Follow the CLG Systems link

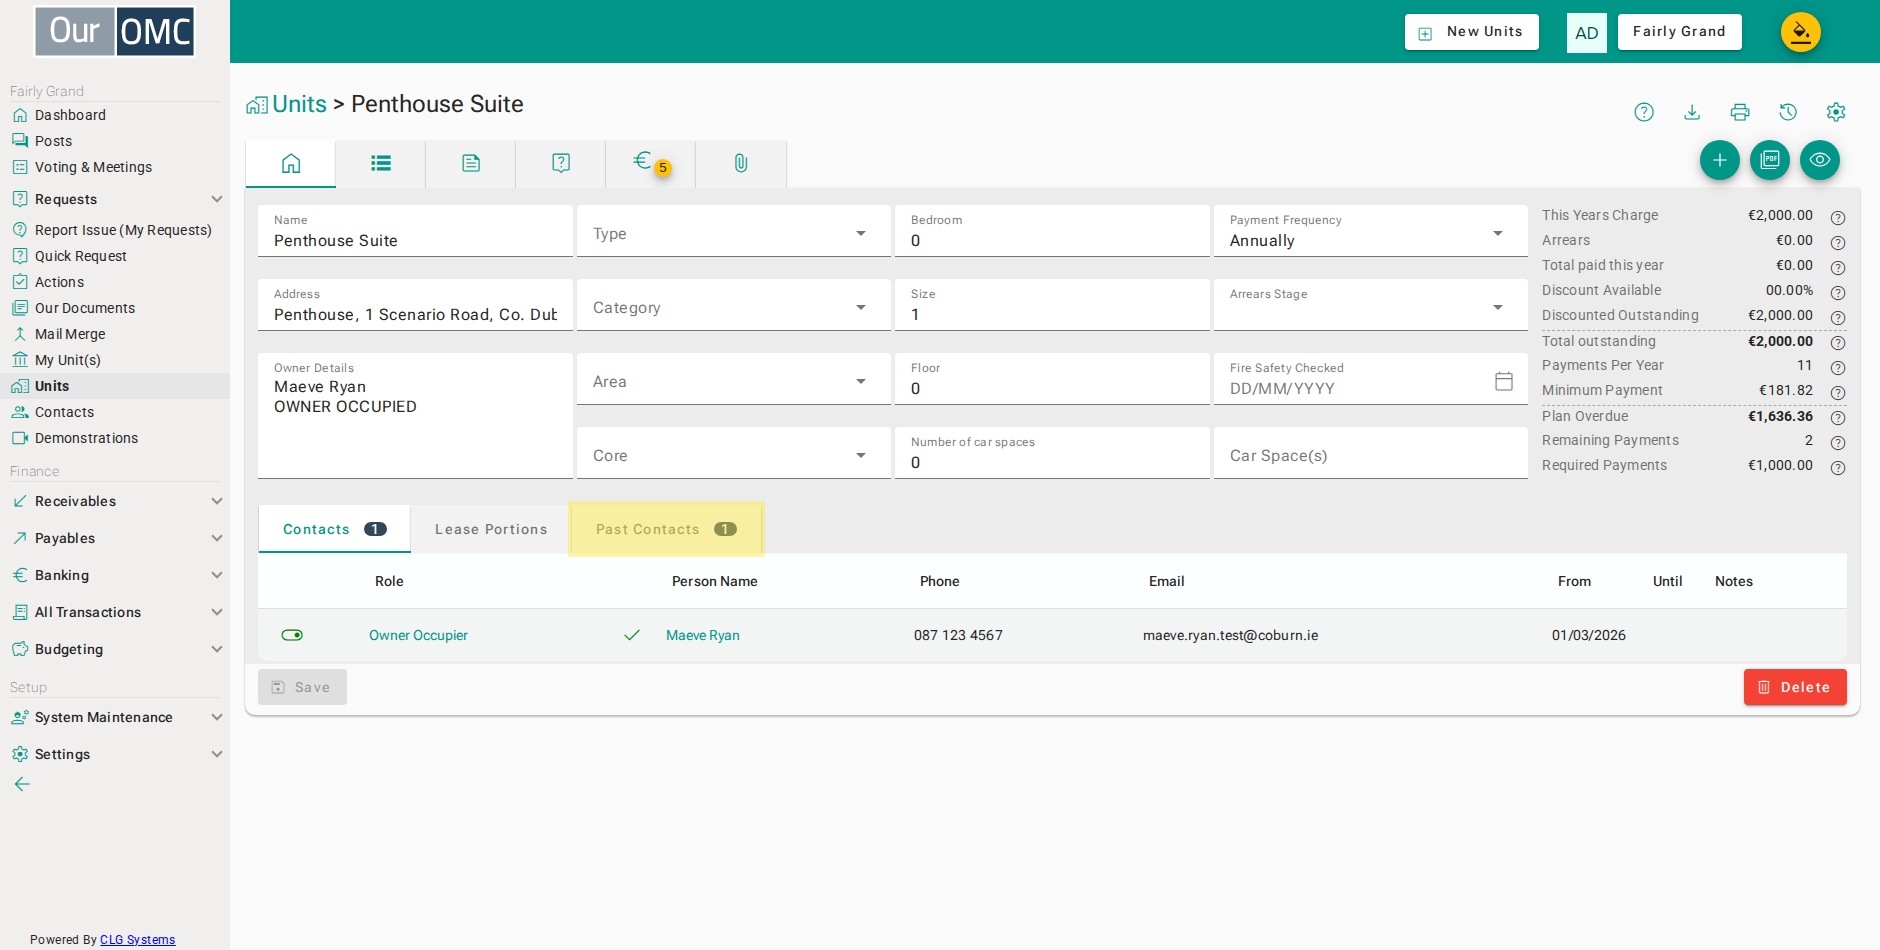(138, 940)
